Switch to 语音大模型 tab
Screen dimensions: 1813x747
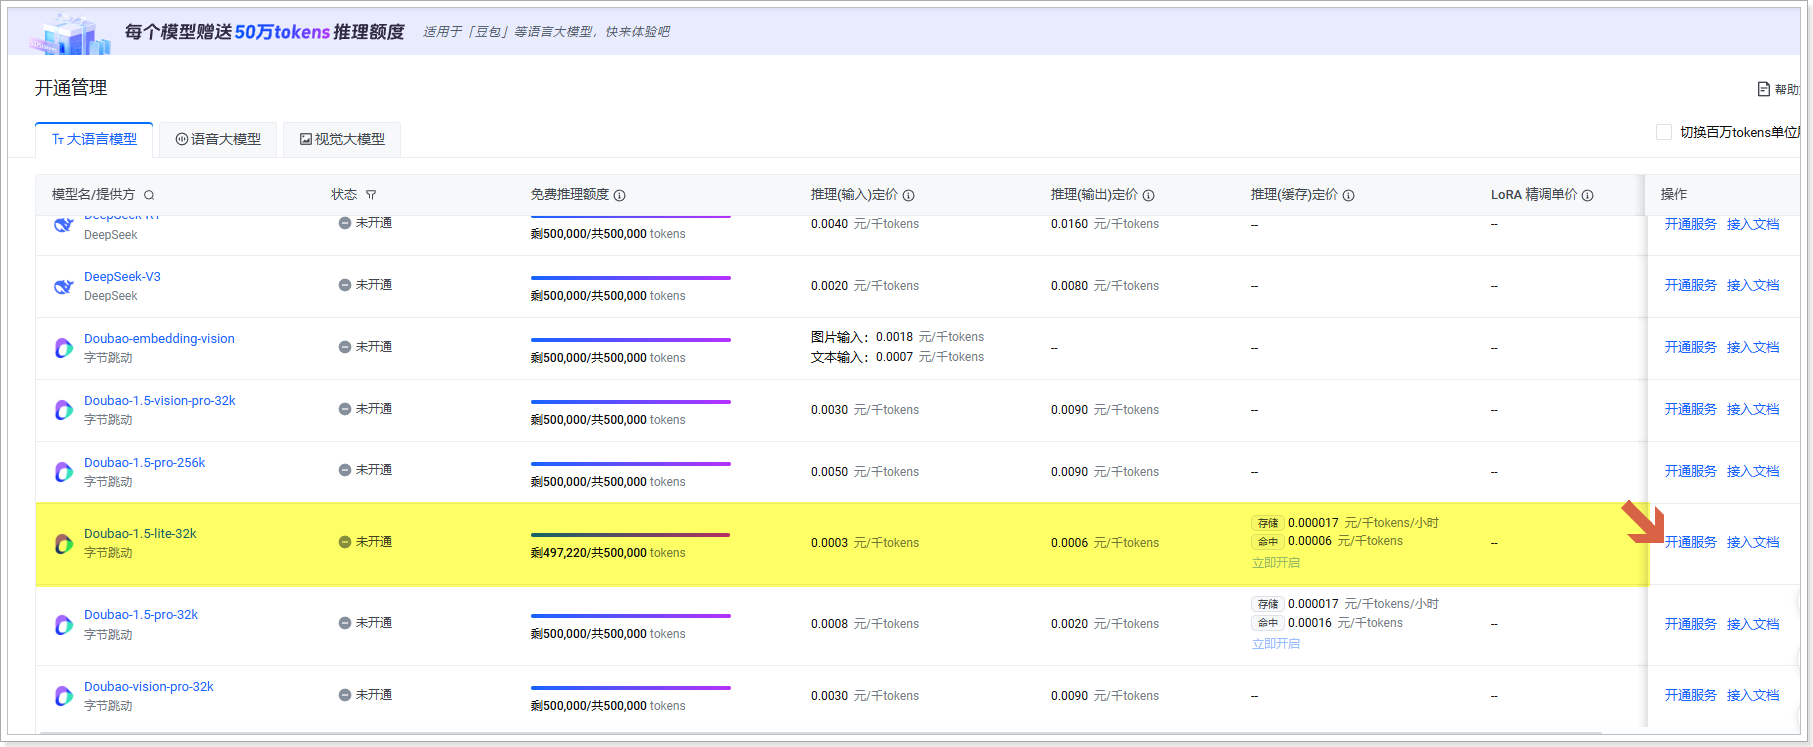pos(218,140)
